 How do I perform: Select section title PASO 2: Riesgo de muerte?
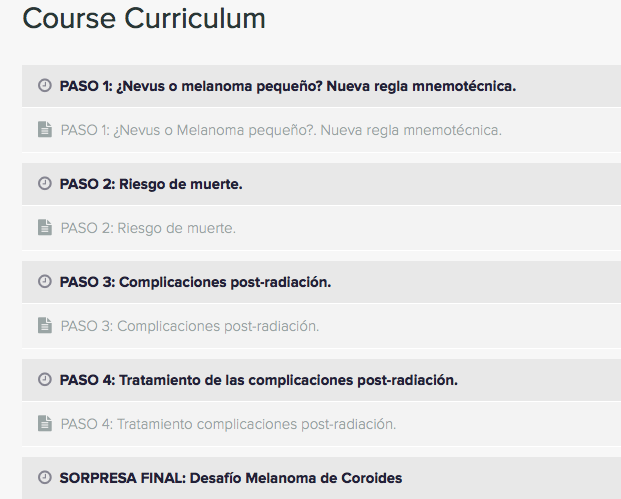point(151,184)
